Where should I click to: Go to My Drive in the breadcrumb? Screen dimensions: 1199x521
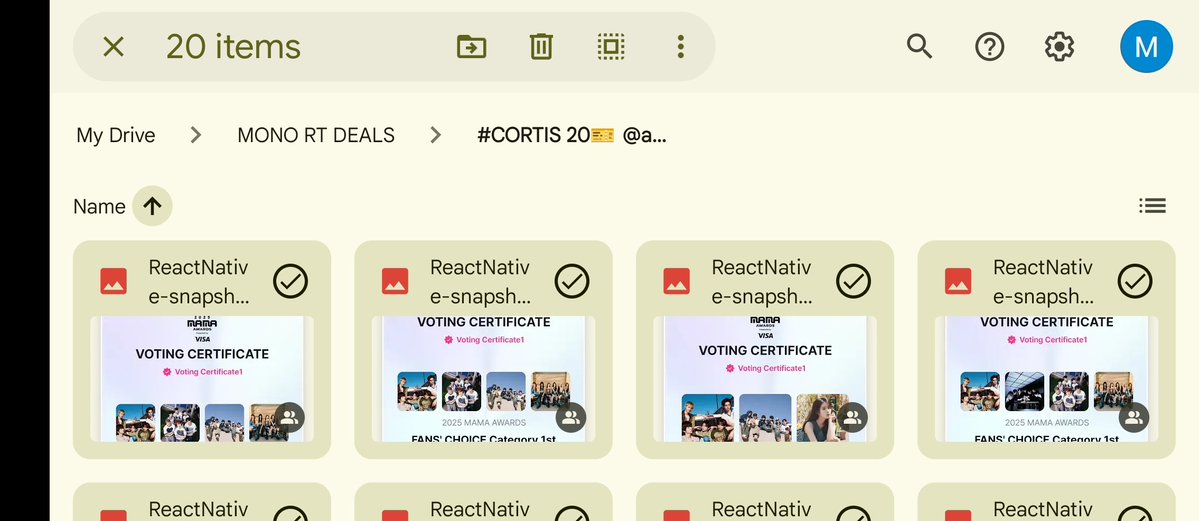(x=115, y=135)
